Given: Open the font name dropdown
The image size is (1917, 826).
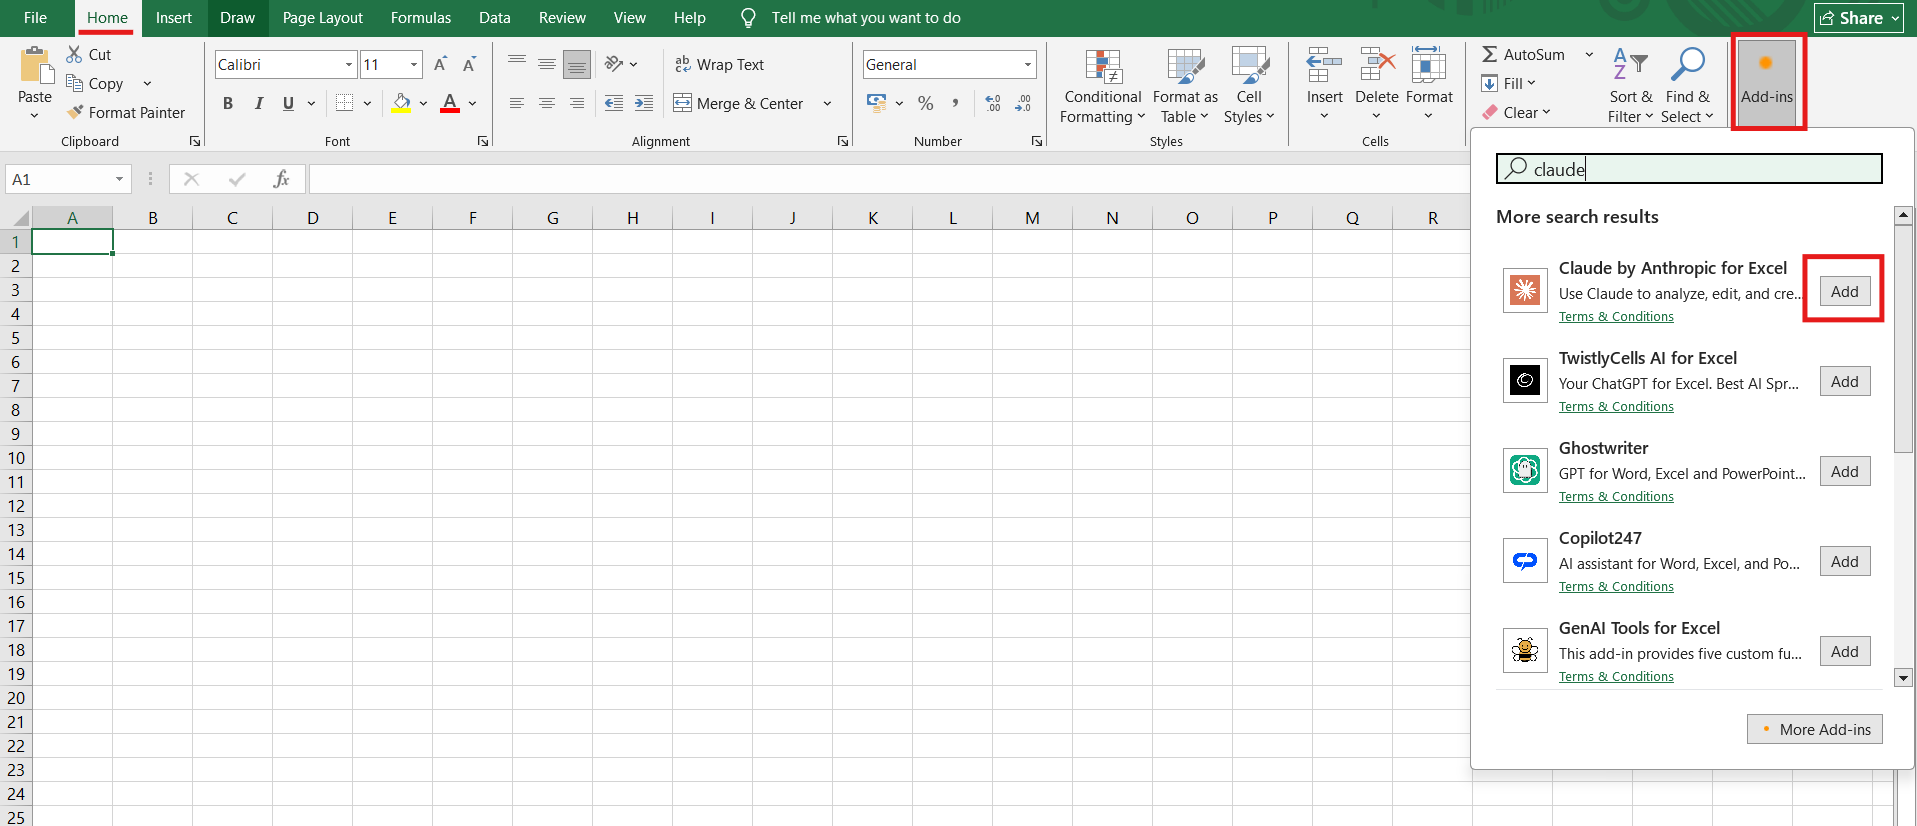Looking at the screenshot, I should (x=349, y=64).
